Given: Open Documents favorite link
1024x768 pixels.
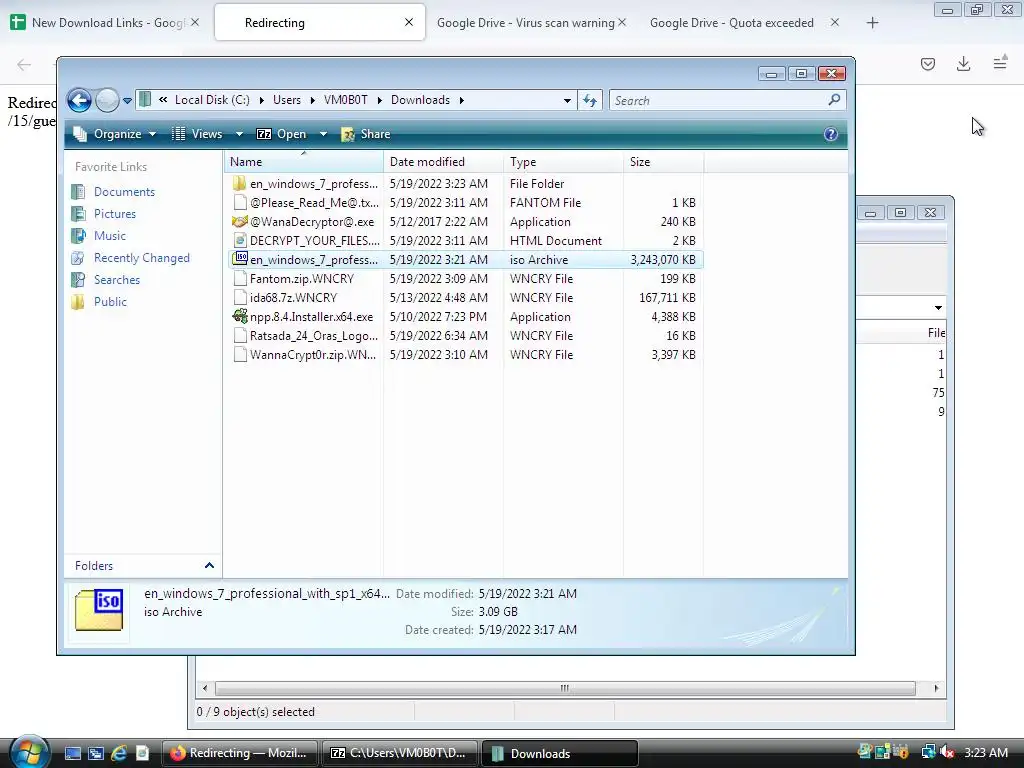Looking at the screenshot, I should 124,192.
